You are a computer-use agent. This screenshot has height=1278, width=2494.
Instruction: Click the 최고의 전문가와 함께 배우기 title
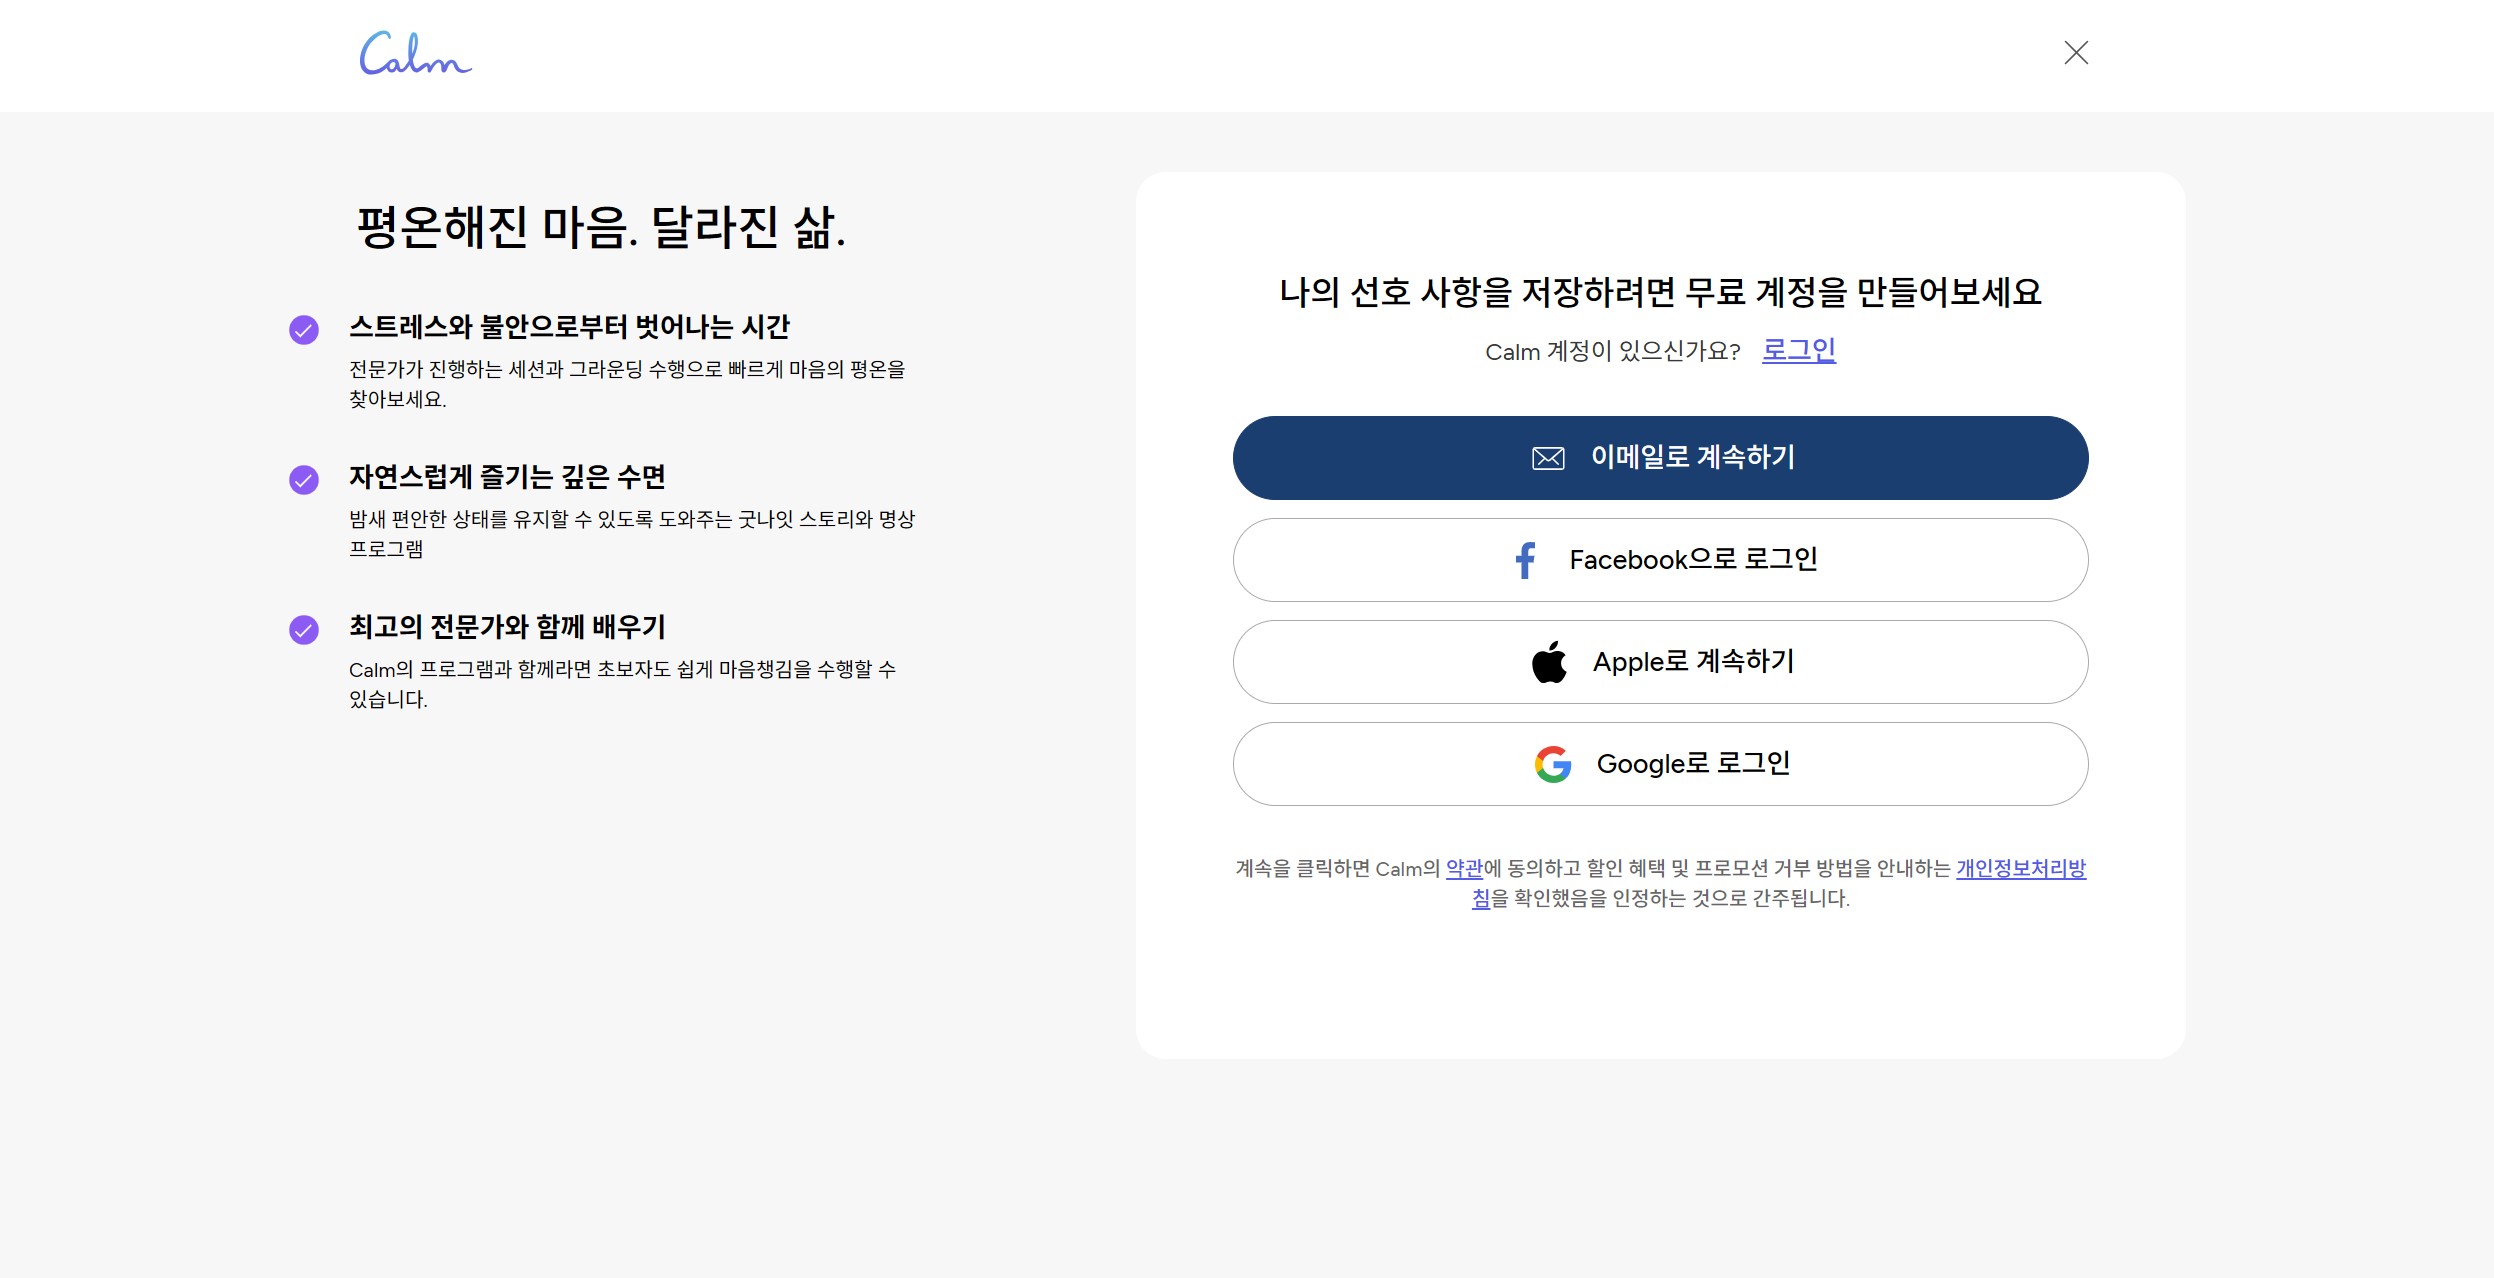coord(507,627)
